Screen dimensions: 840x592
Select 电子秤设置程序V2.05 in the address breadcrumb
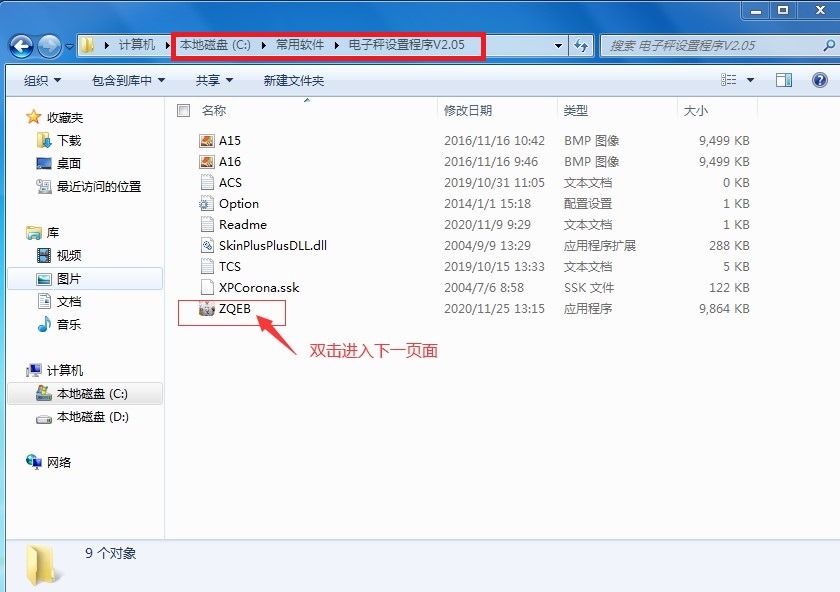(407, 45)
